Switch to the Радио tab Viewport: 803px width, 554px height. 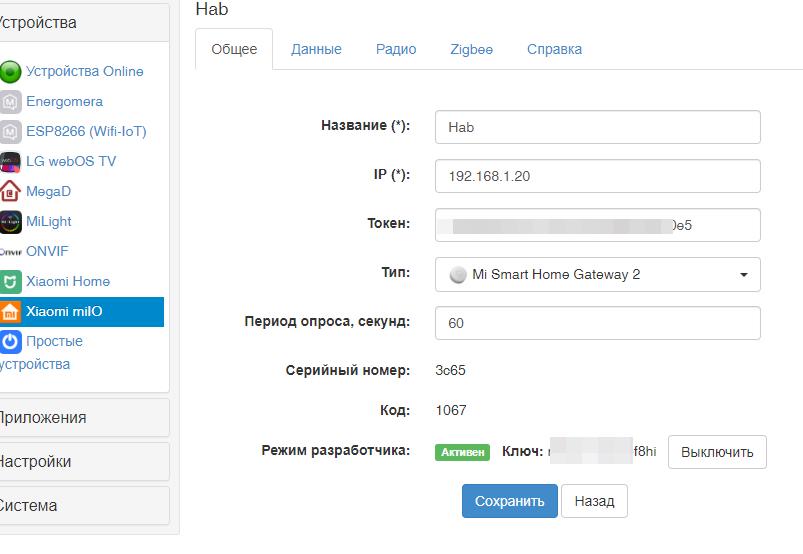396,49
